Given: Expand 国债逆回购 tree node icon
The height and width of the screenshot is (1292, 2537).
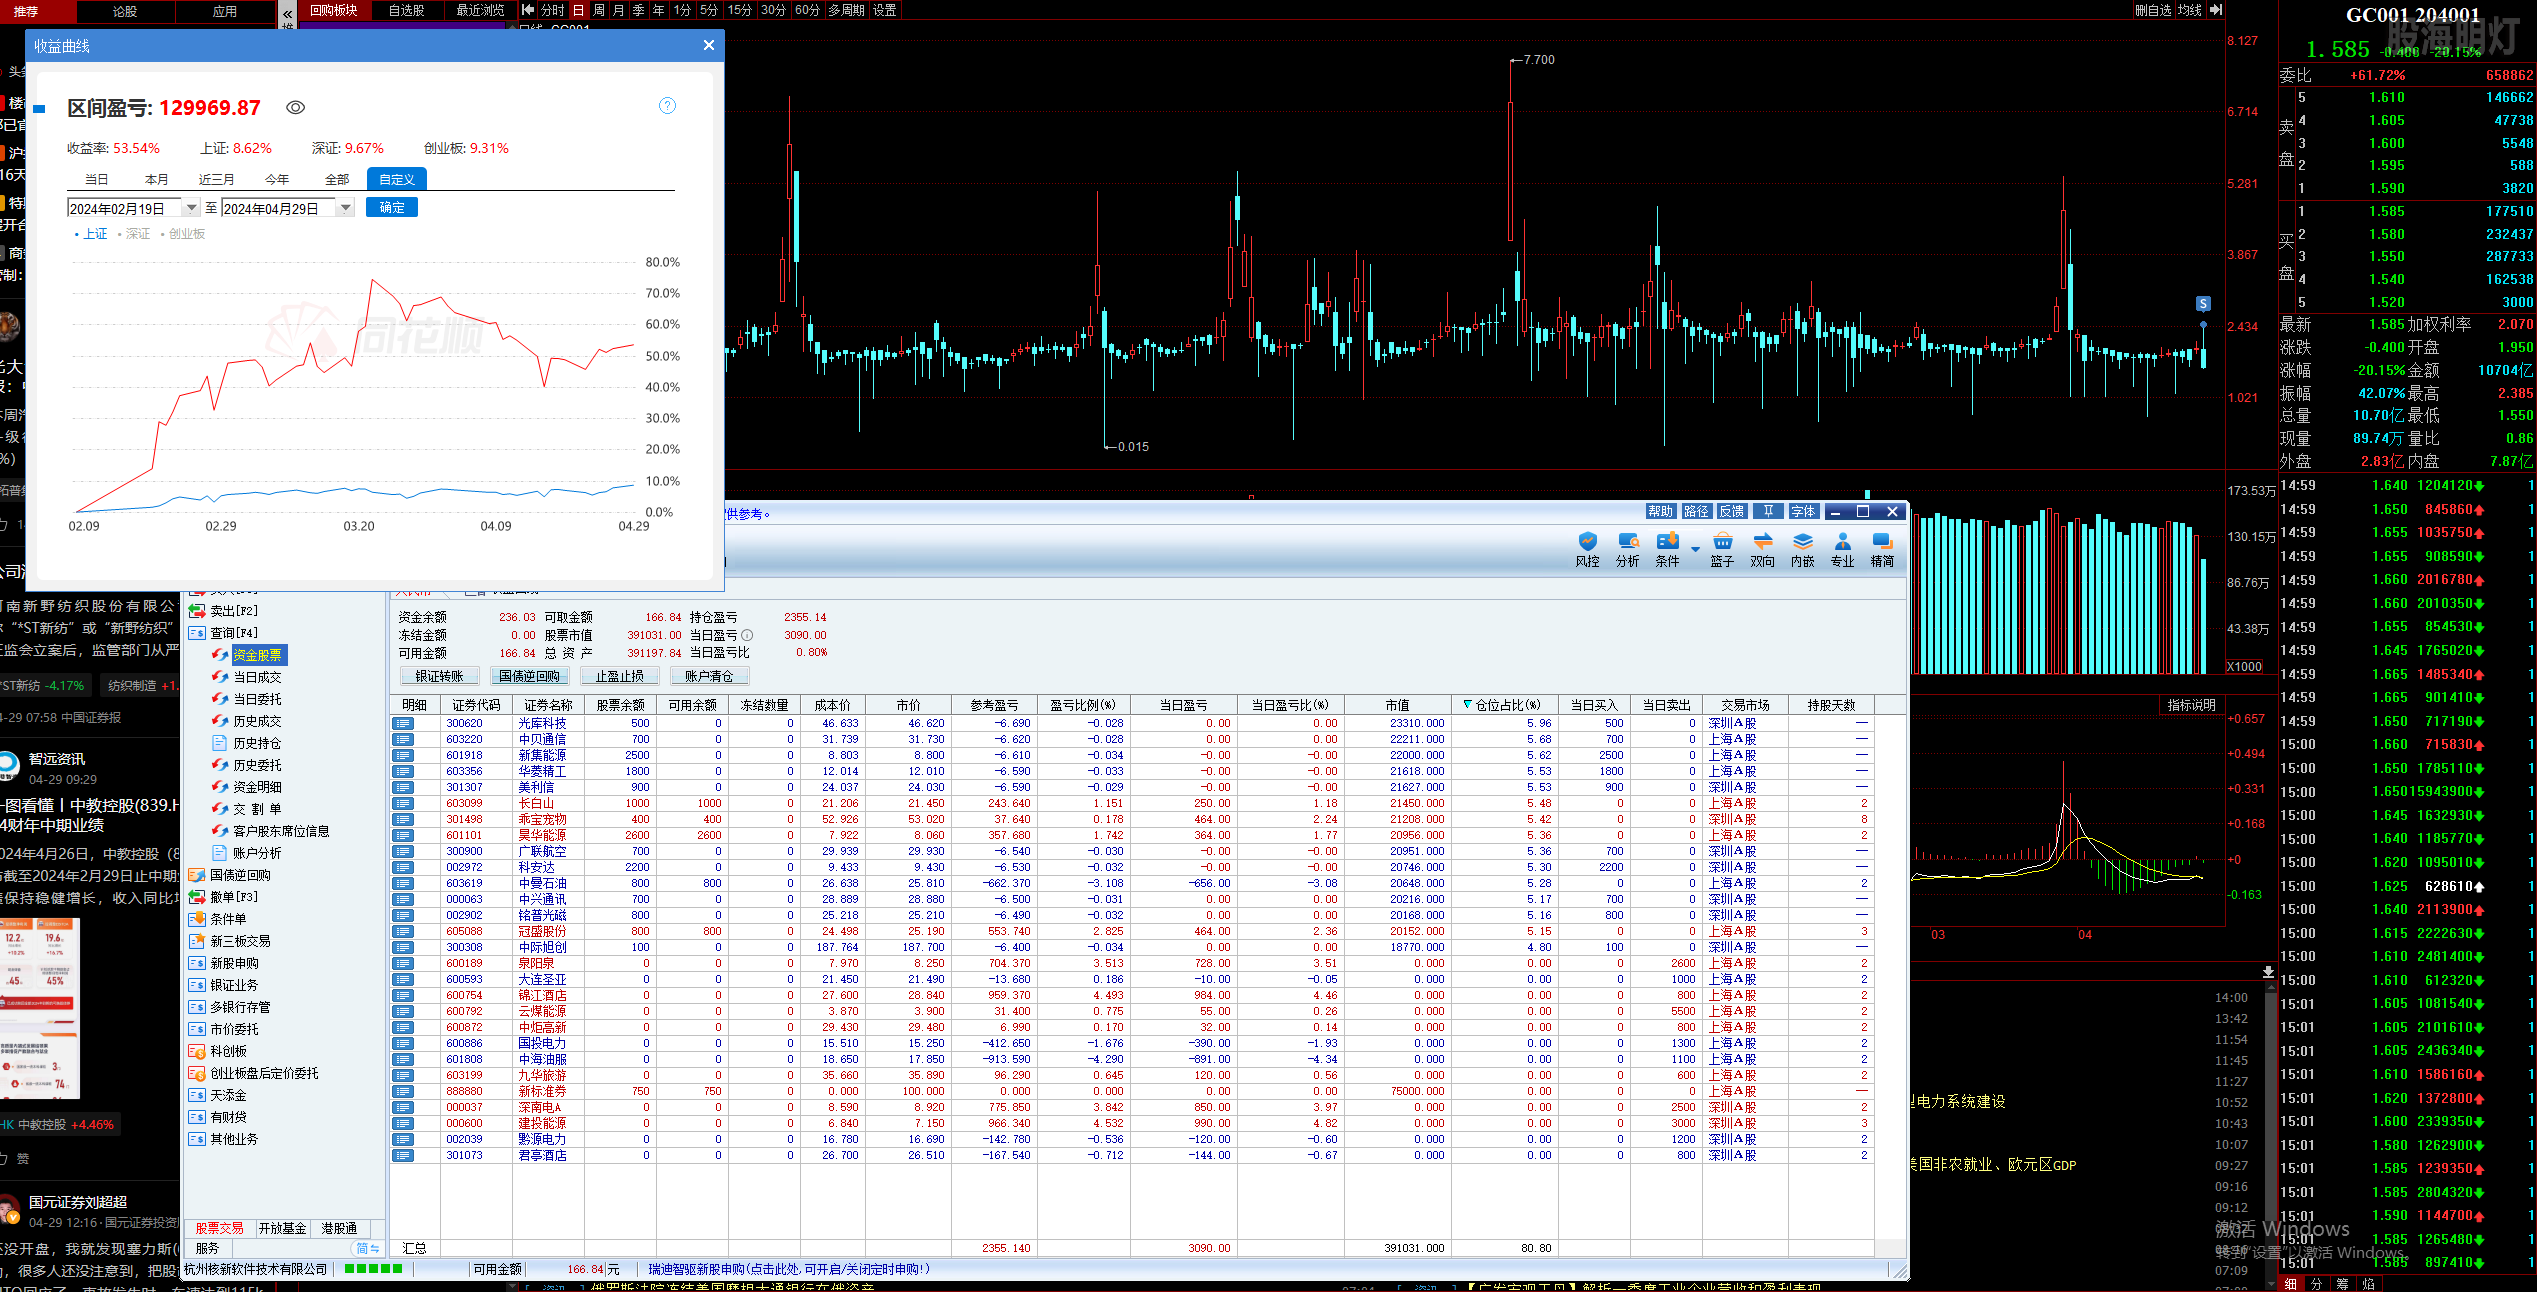Looking at the screenshot, I should point(197,875).
